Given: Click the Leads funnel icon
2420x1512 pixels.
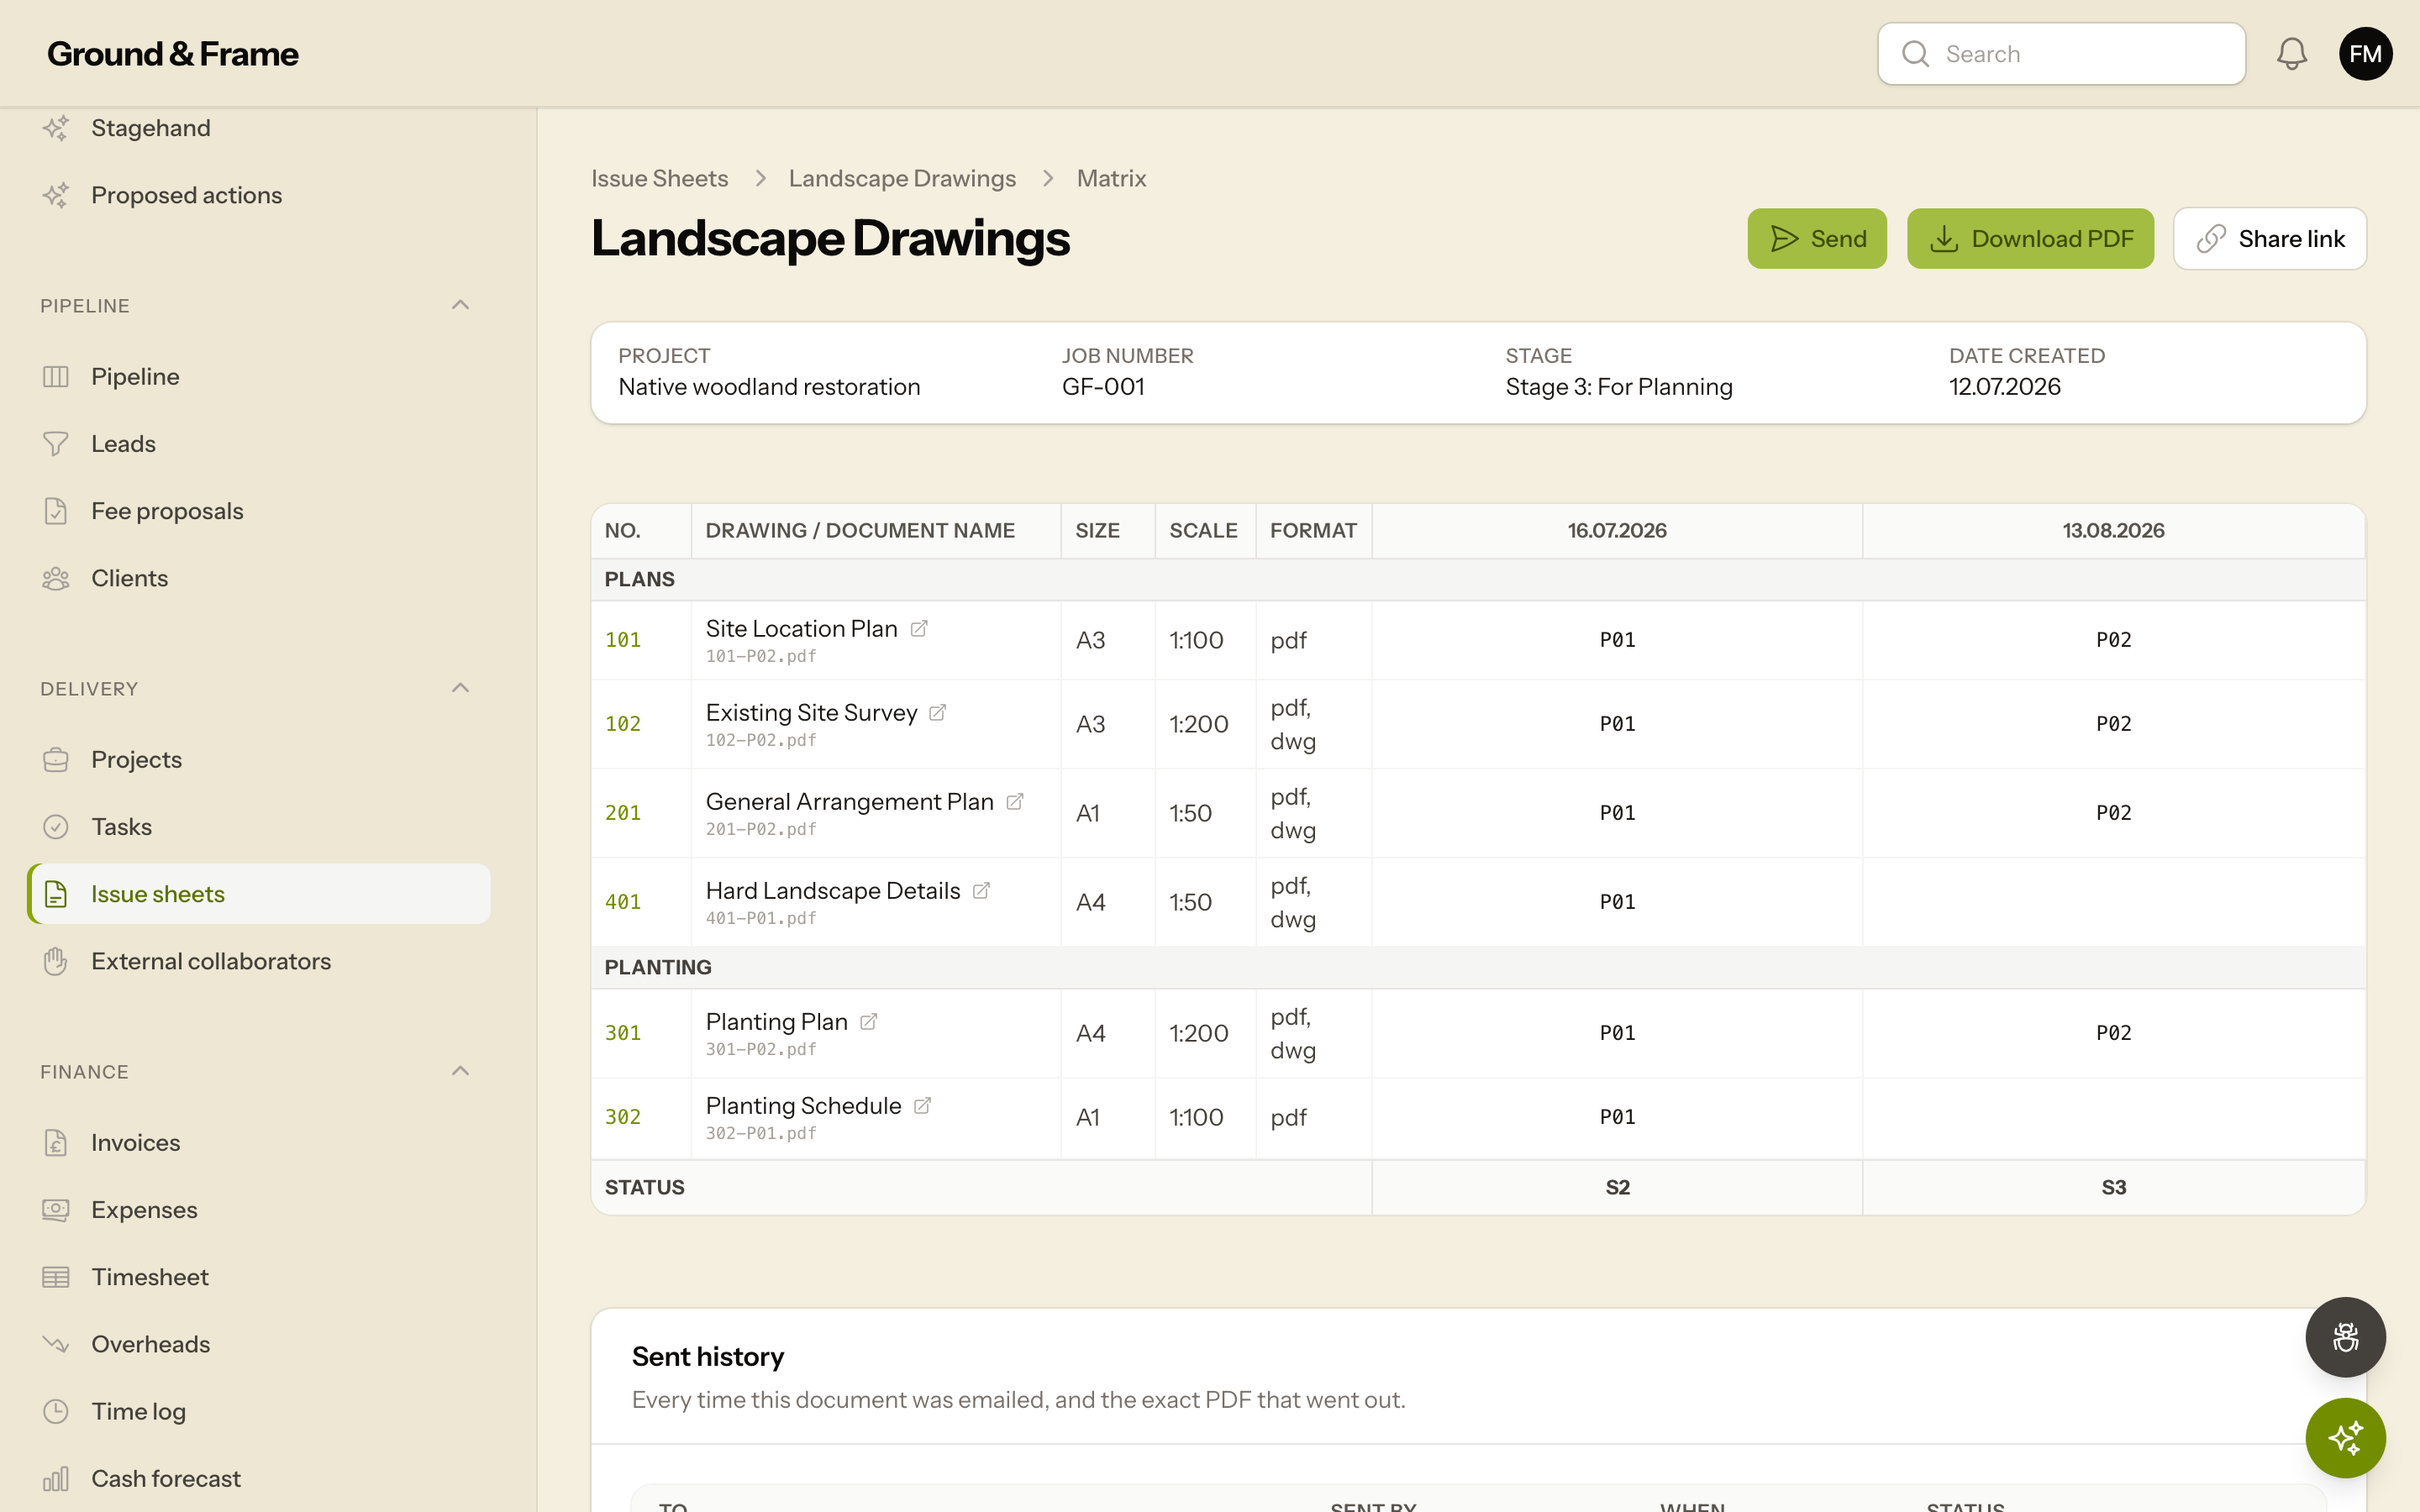Looking at the screenshot, I should pyautogui.click(x=56, y=444).
